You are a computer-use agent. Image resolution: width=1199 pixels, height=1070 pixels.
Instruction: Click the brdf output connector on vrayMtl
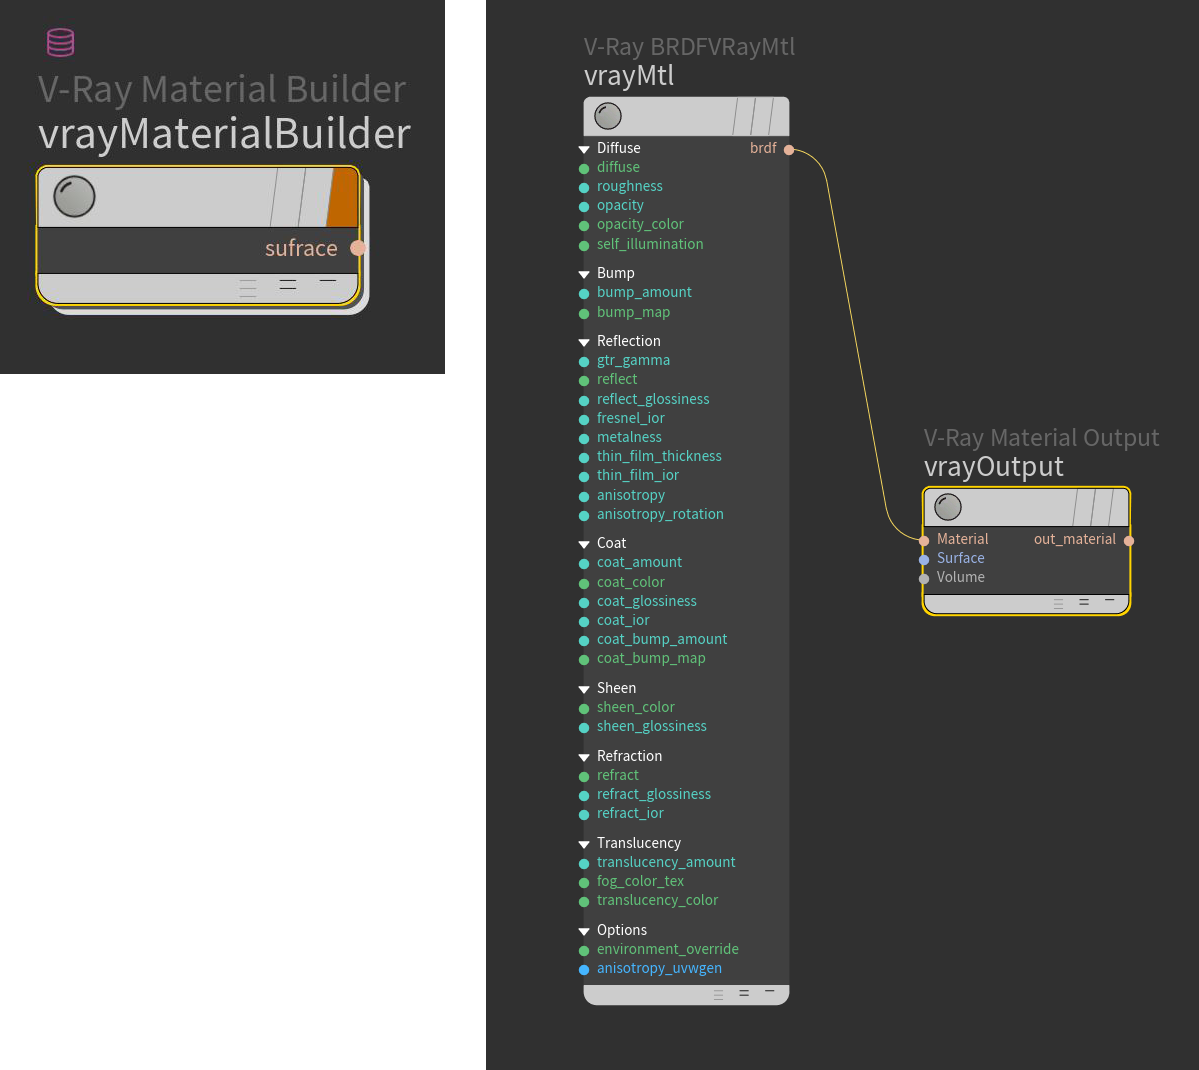pyautogui.click(x=788, y=149)
